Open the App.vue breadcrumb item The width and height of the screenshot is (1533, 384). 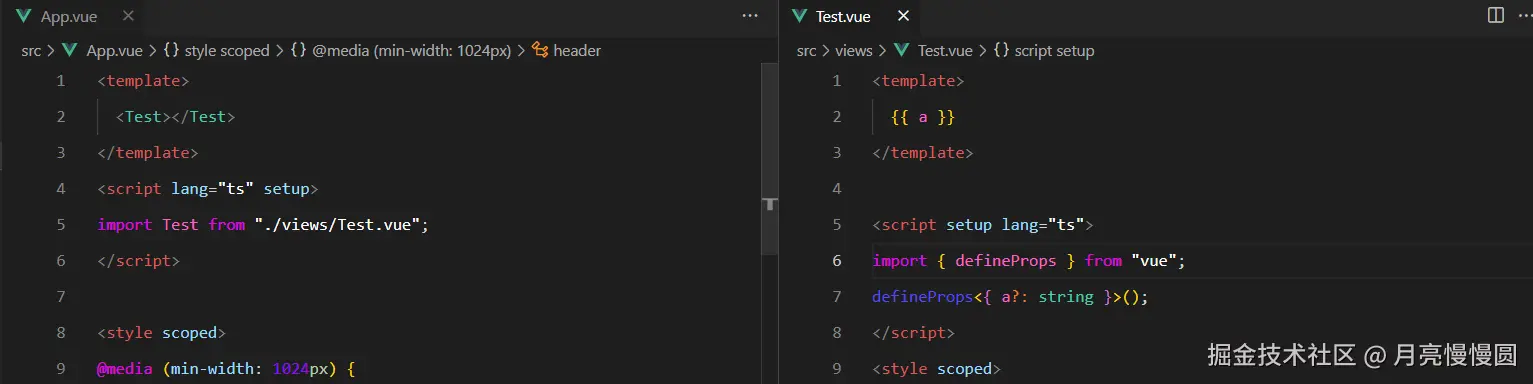[x=115, y=50]
